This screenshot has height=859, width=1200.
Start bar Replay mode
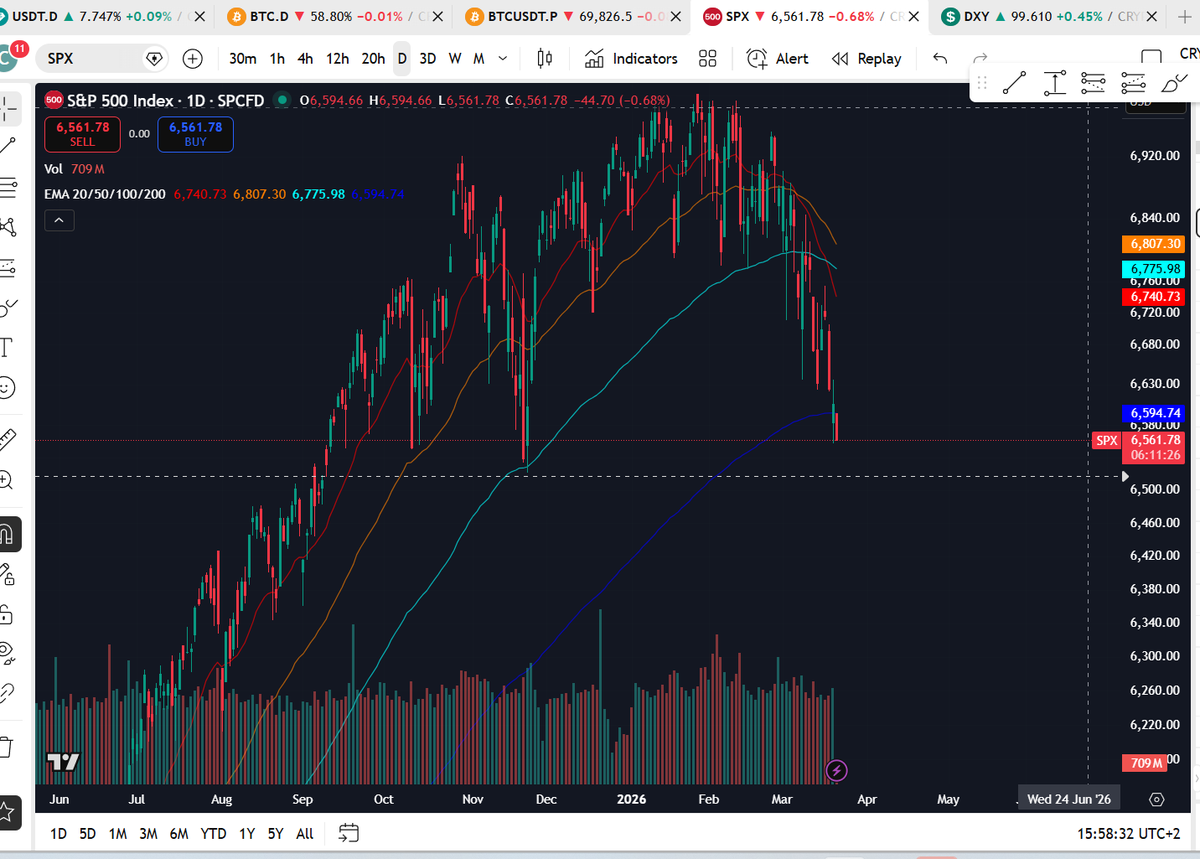pos(866,59)
